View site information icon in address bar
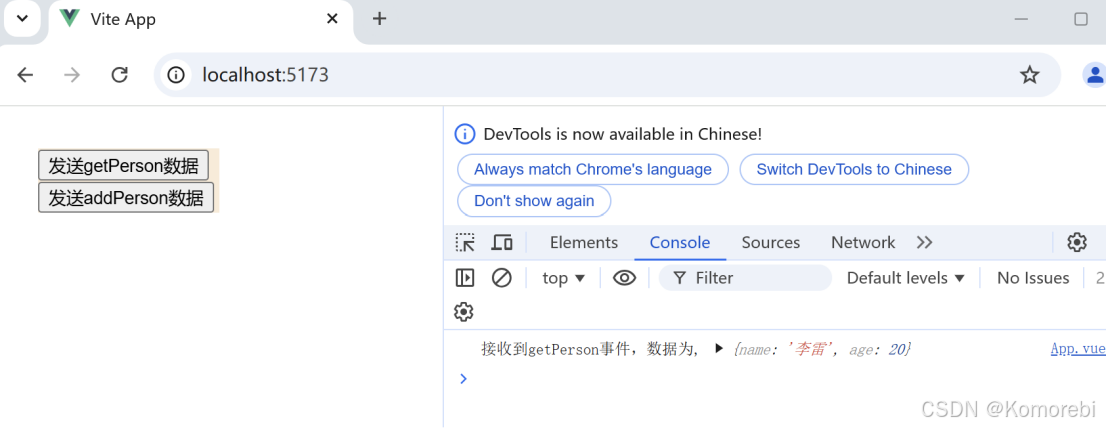Image resolution: width=1107 pixels, height=429 pixels. tap(176, 75)
